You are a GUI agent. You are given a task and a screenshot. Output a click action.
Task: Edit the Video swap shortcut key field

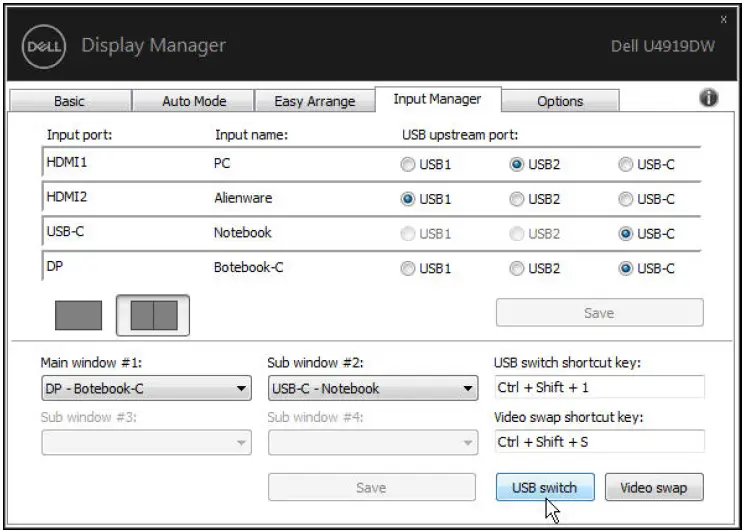click(599, 442)
